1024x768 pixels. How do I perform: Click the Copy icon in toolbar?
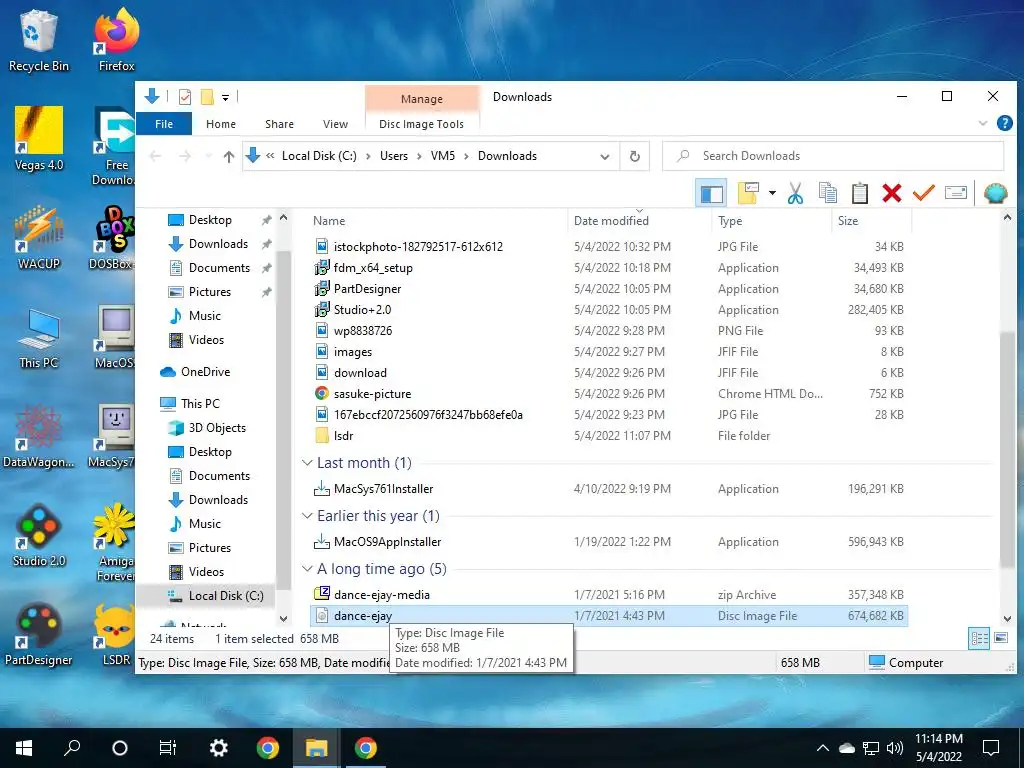click(827, 193)
